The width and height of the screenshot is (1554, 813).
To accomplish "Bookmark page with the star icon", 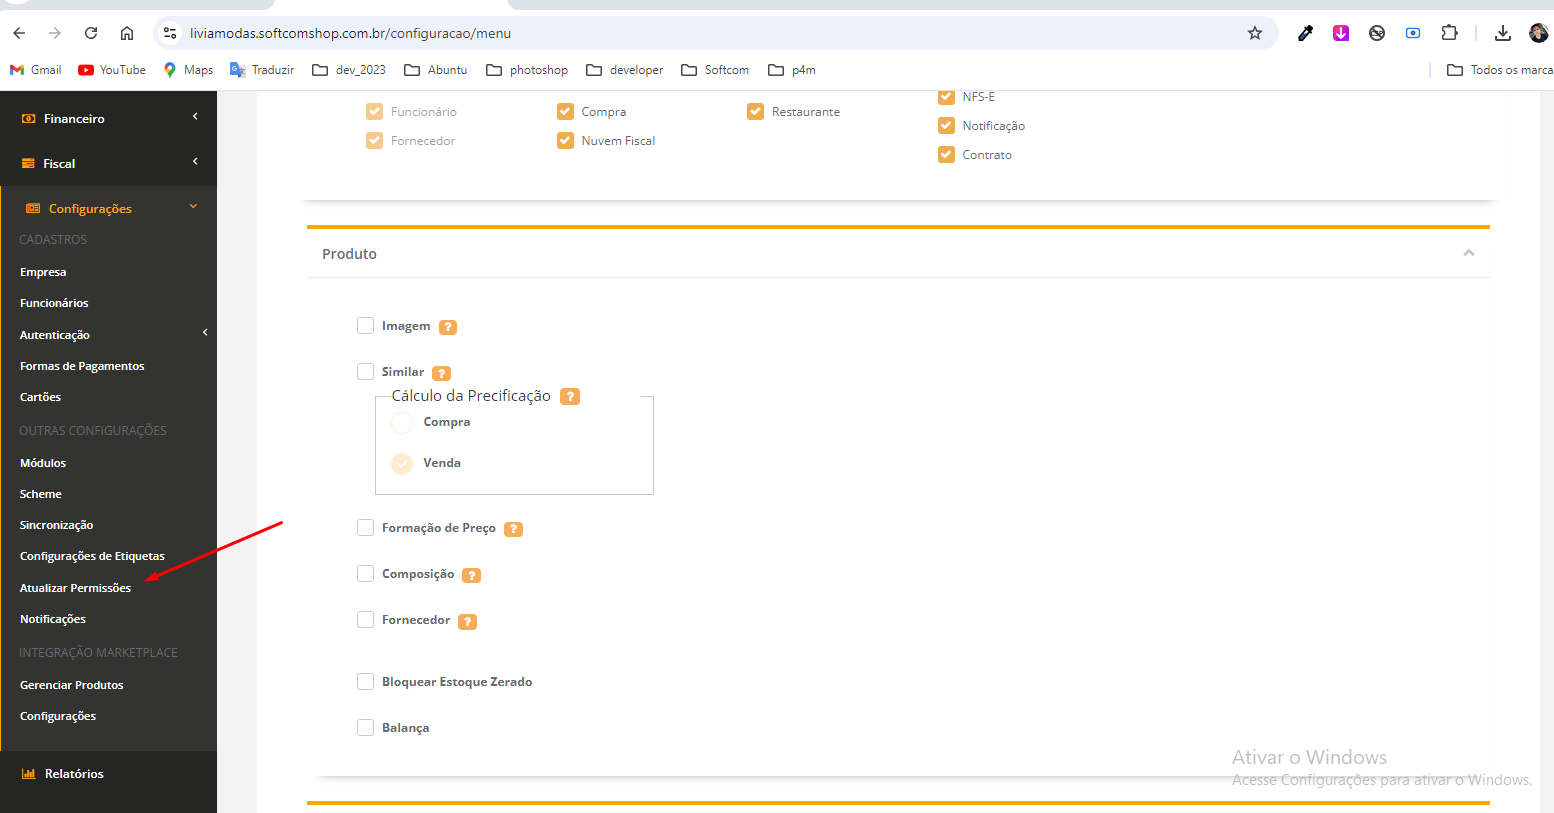I will 1255,33.
